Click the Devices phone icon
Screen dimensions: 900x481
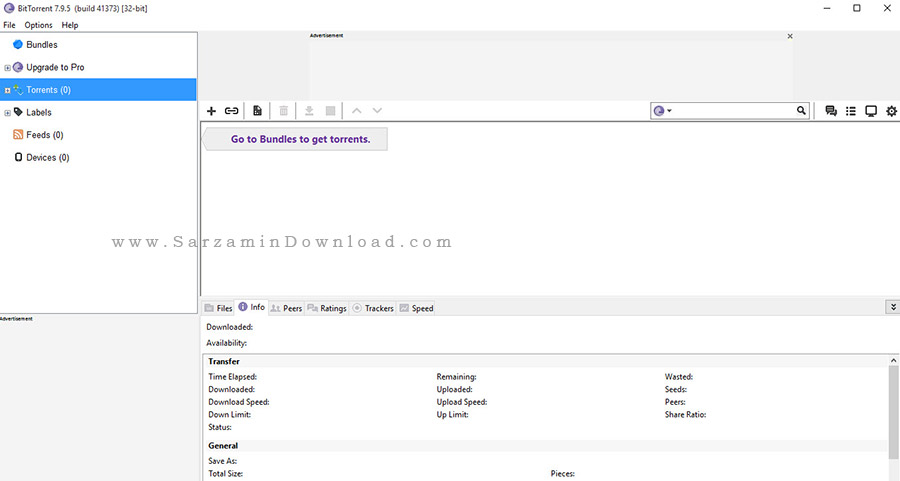tap(18, 157)
